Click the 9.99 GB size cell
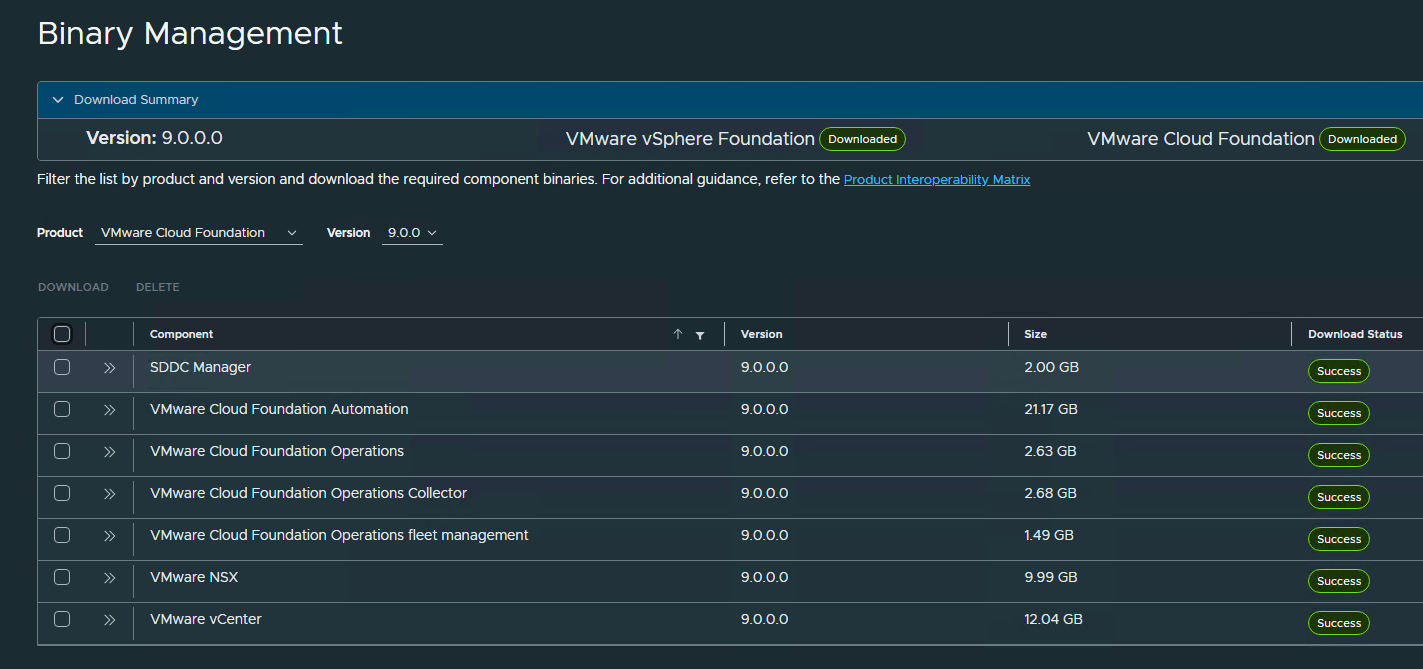Viewport: 1423px width, 669px height. pos(1051,577)
